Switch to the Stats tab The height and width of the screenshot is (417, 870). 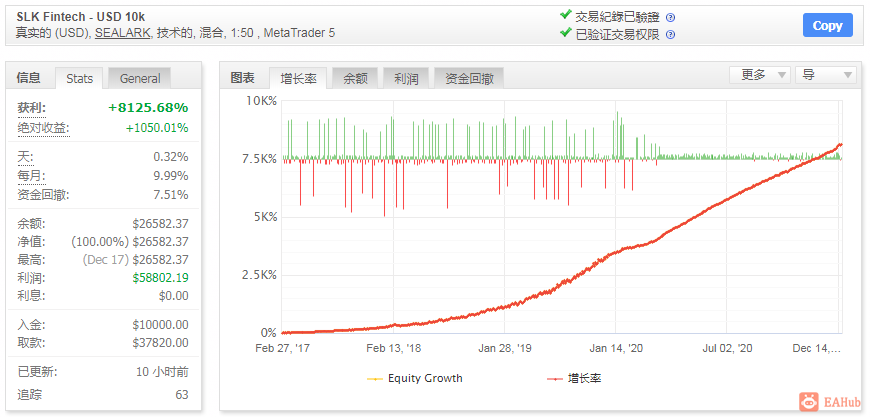79,79
